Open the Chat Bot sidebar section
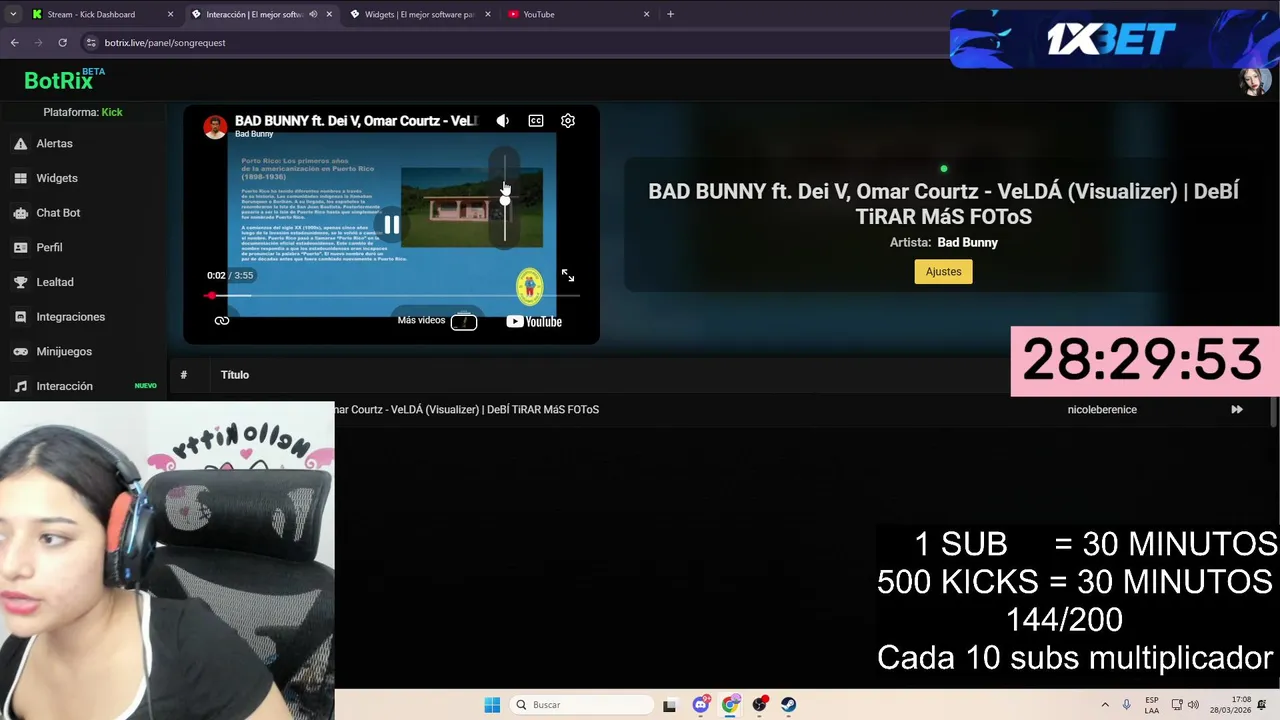This screenshot has width=1280, height=720. coord(58,213)
